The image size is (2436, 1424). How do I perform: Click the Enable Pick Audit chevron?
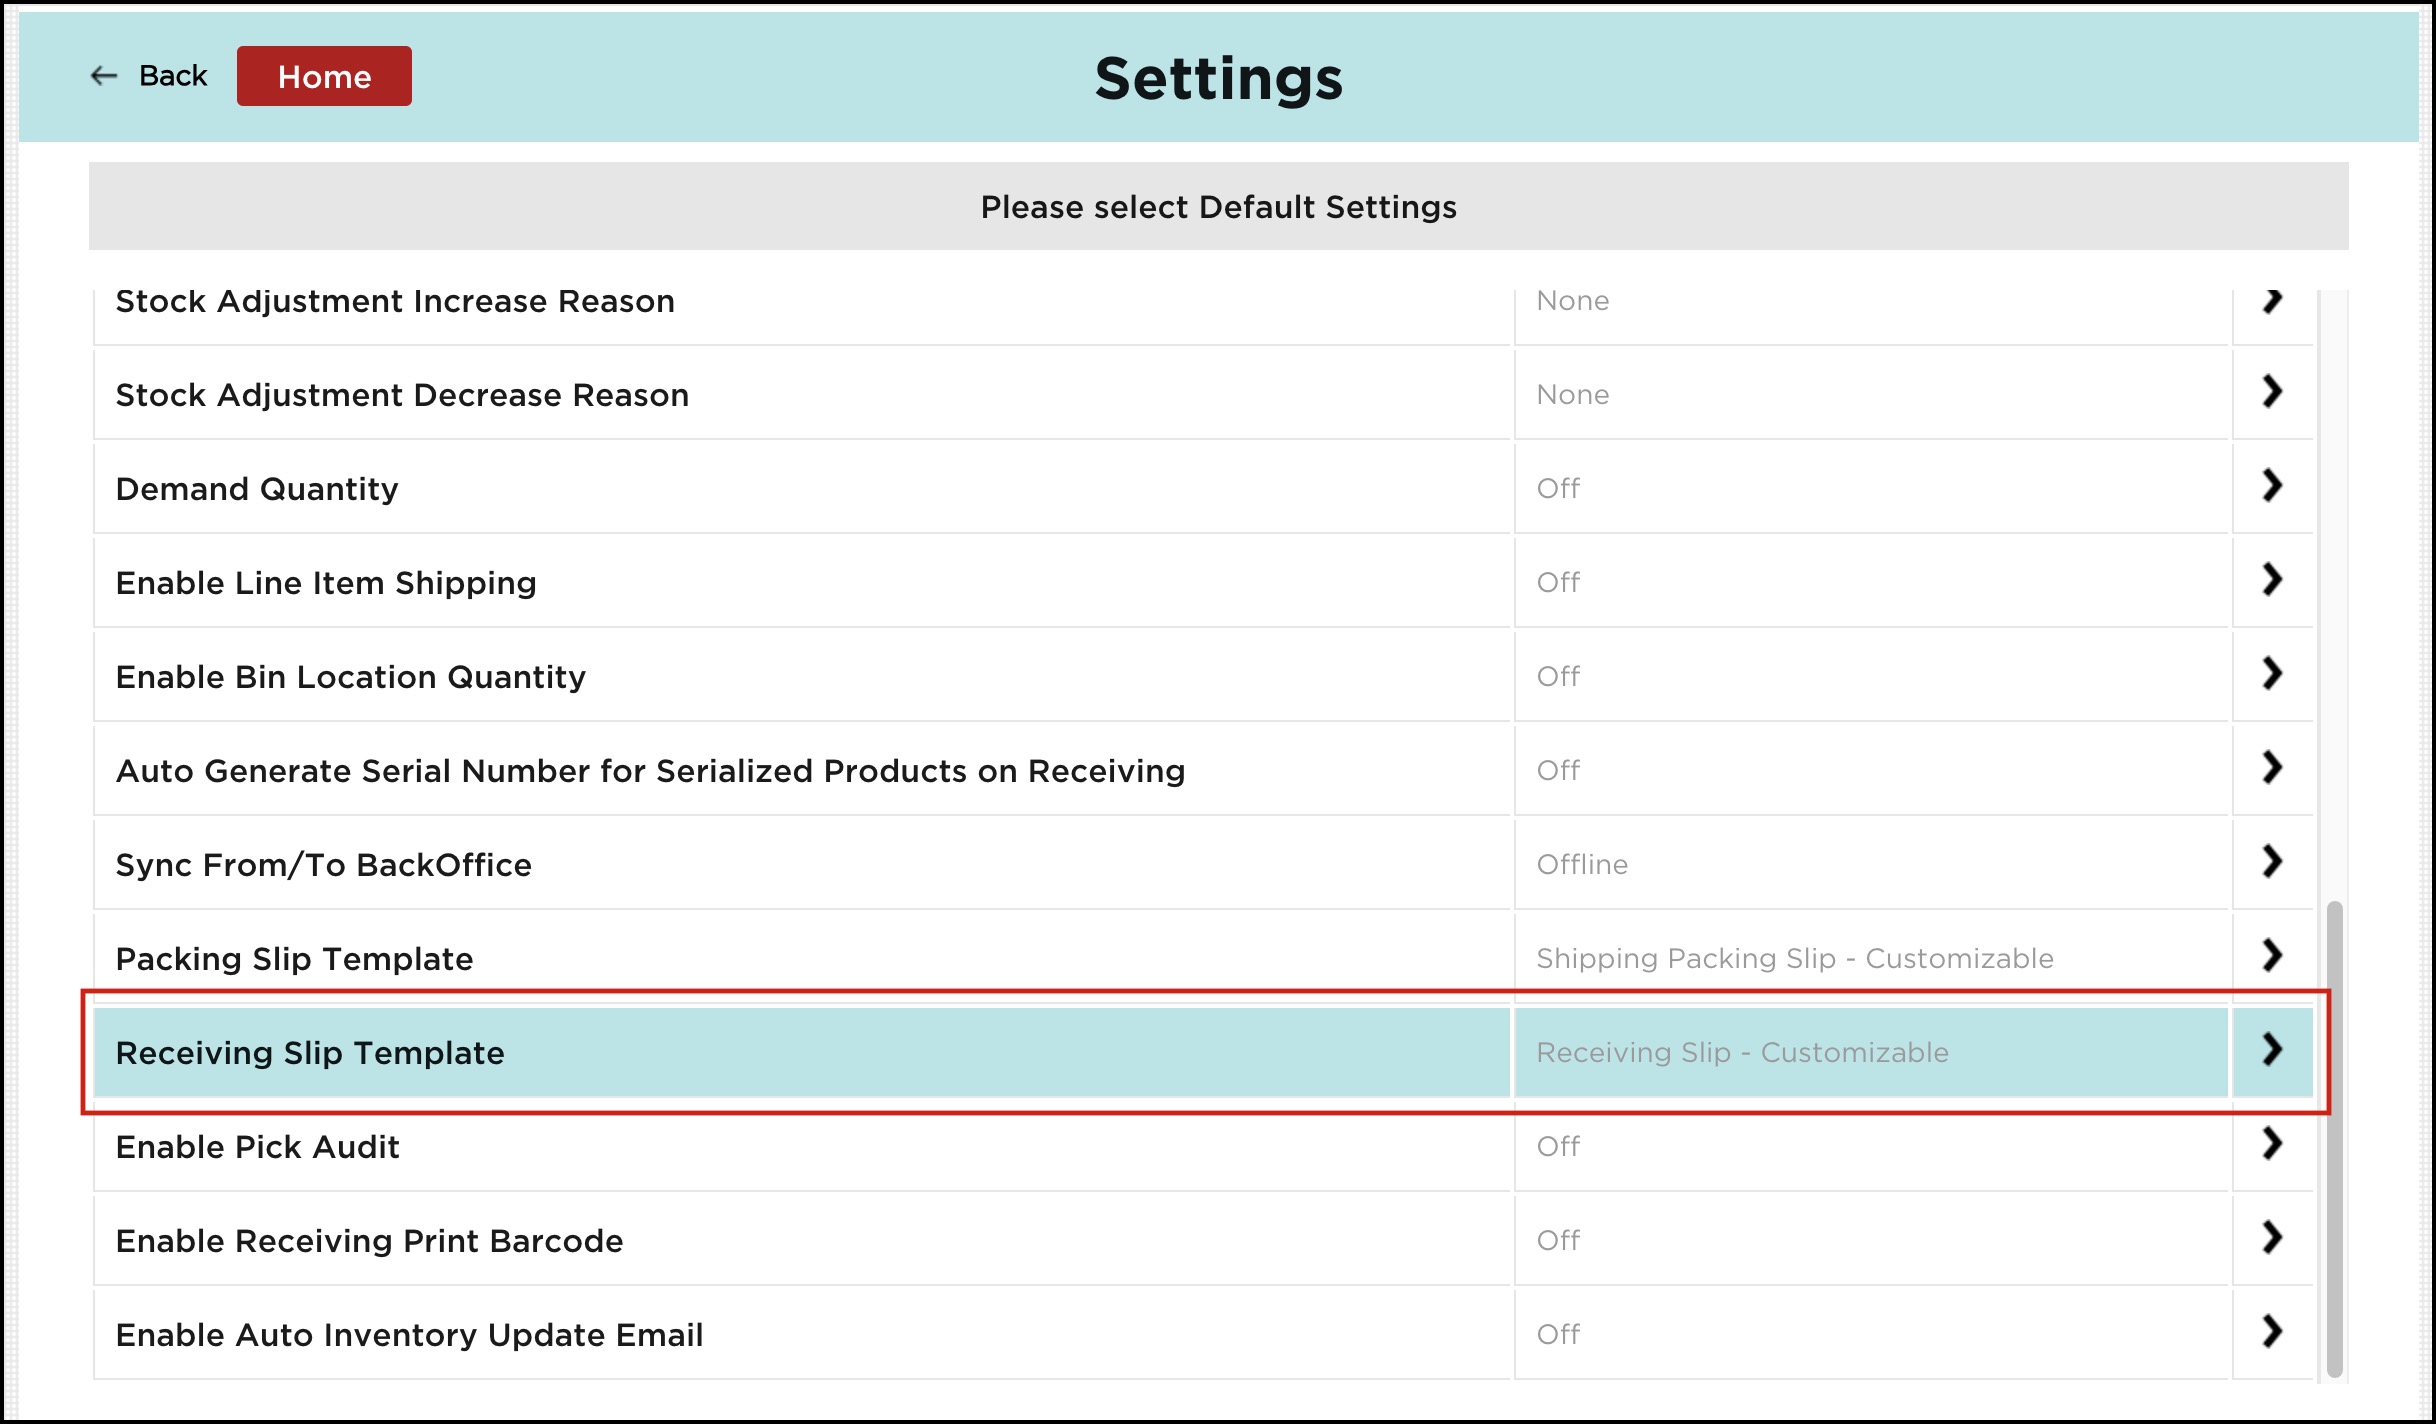(2272, 1145)
